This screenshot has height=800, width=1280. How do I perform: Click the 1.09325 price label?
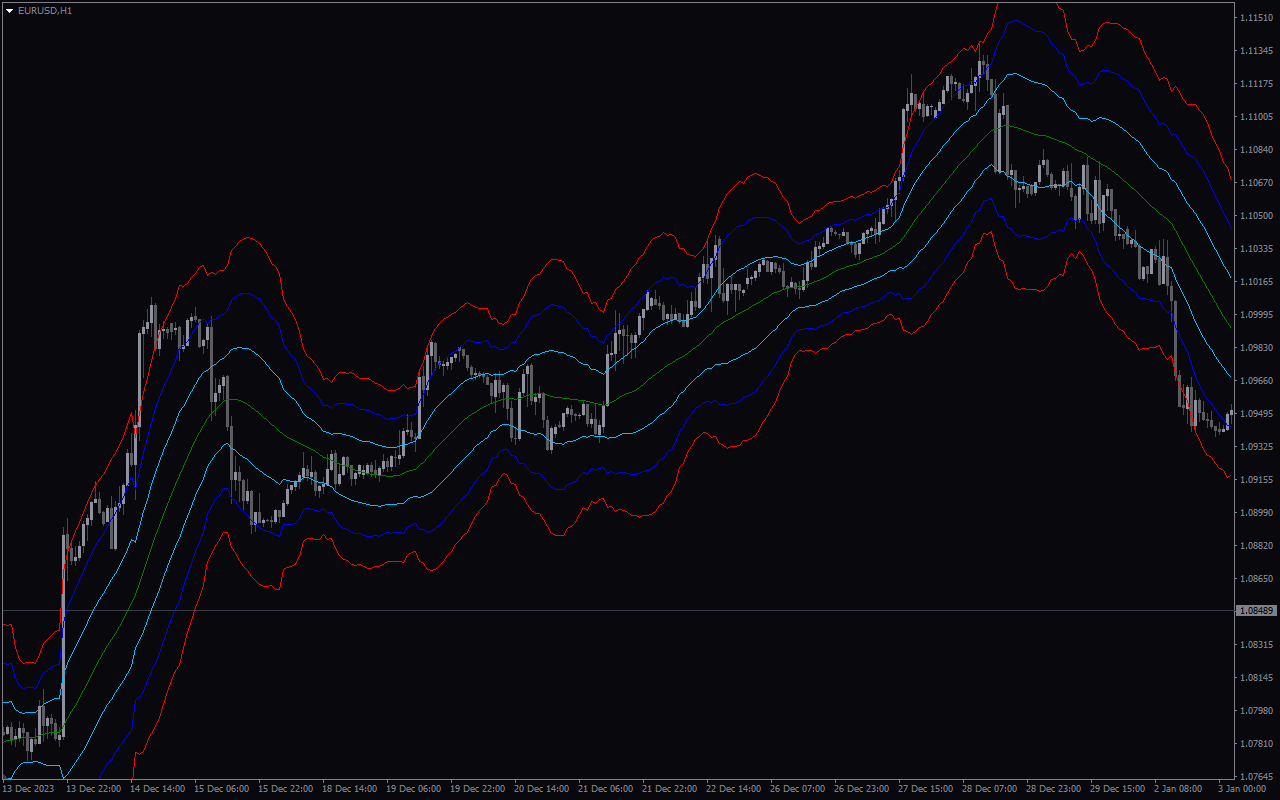1256,447
